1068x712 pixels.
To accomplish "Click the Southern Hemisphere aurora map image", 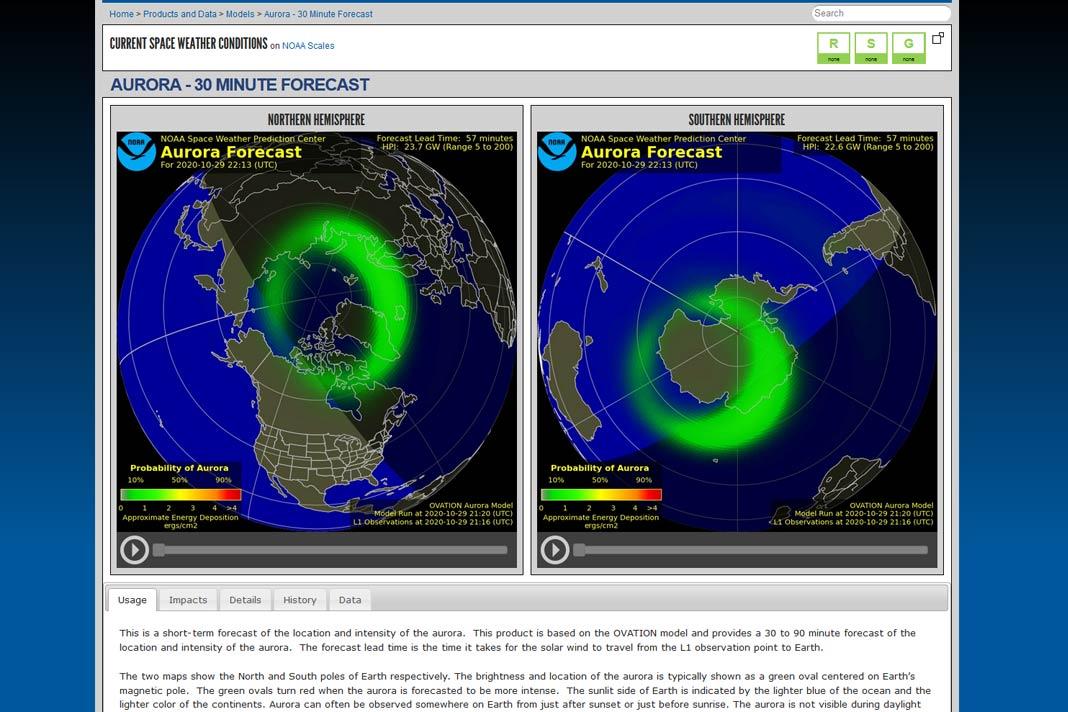I will coord(737,332).
